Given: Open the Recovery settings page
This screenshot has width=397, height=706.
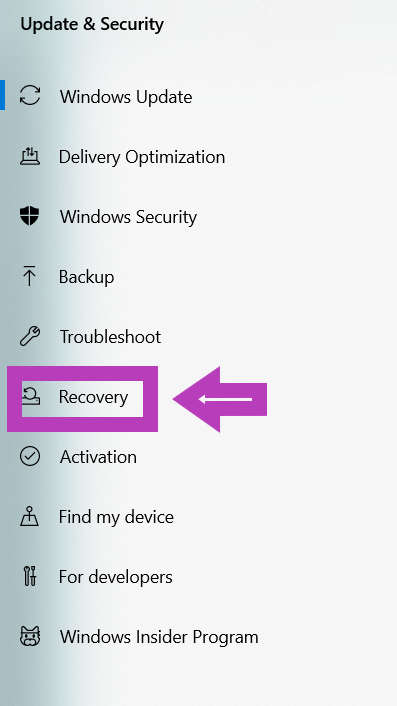Looking at the screenshot, I should (x=93, y=397).
